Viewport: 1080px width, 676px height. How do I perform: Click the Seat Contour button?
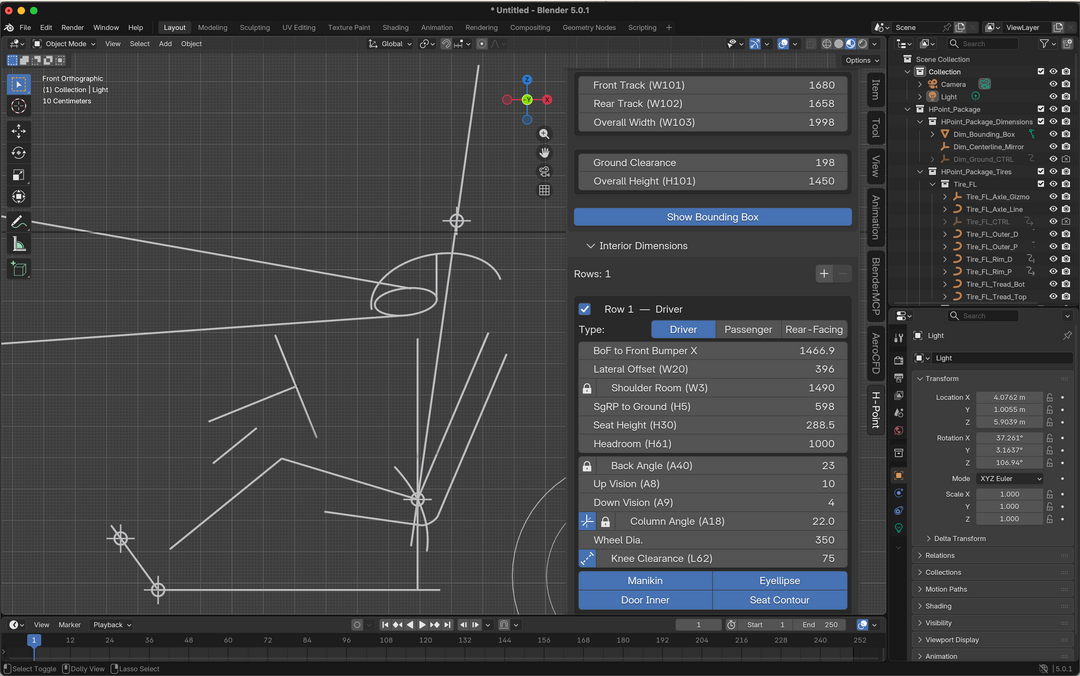tap(779, 600)
